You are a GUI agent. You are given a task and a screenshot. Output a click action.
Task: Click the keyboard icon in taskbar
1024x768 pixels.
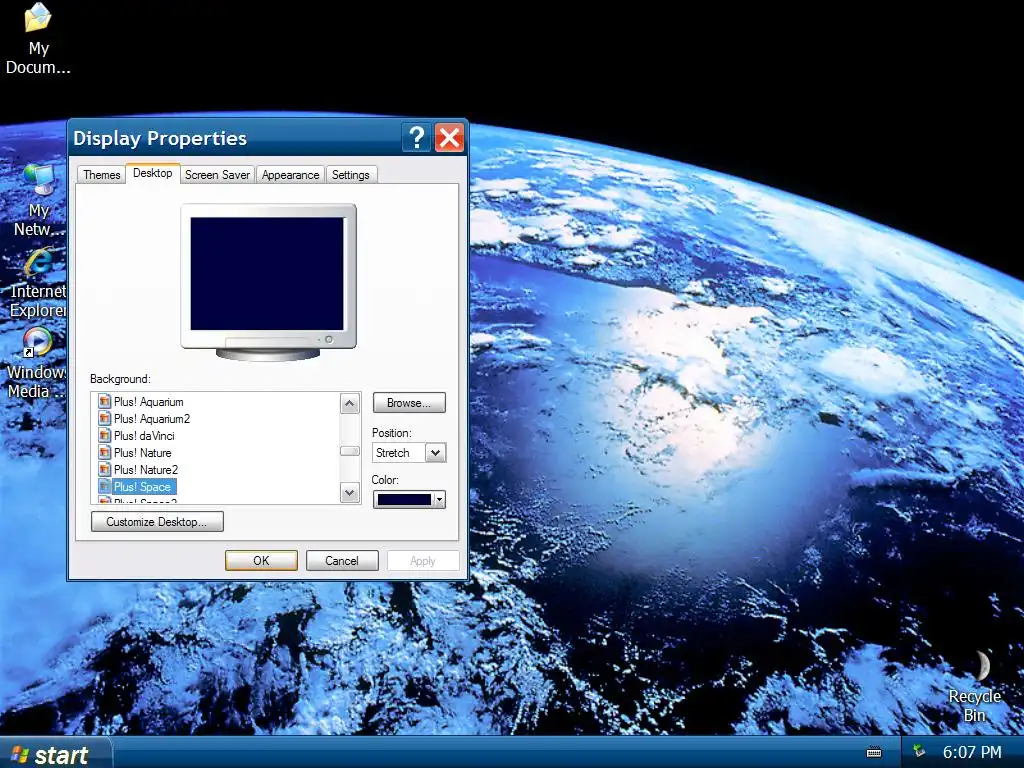click(x=874, y=752)
